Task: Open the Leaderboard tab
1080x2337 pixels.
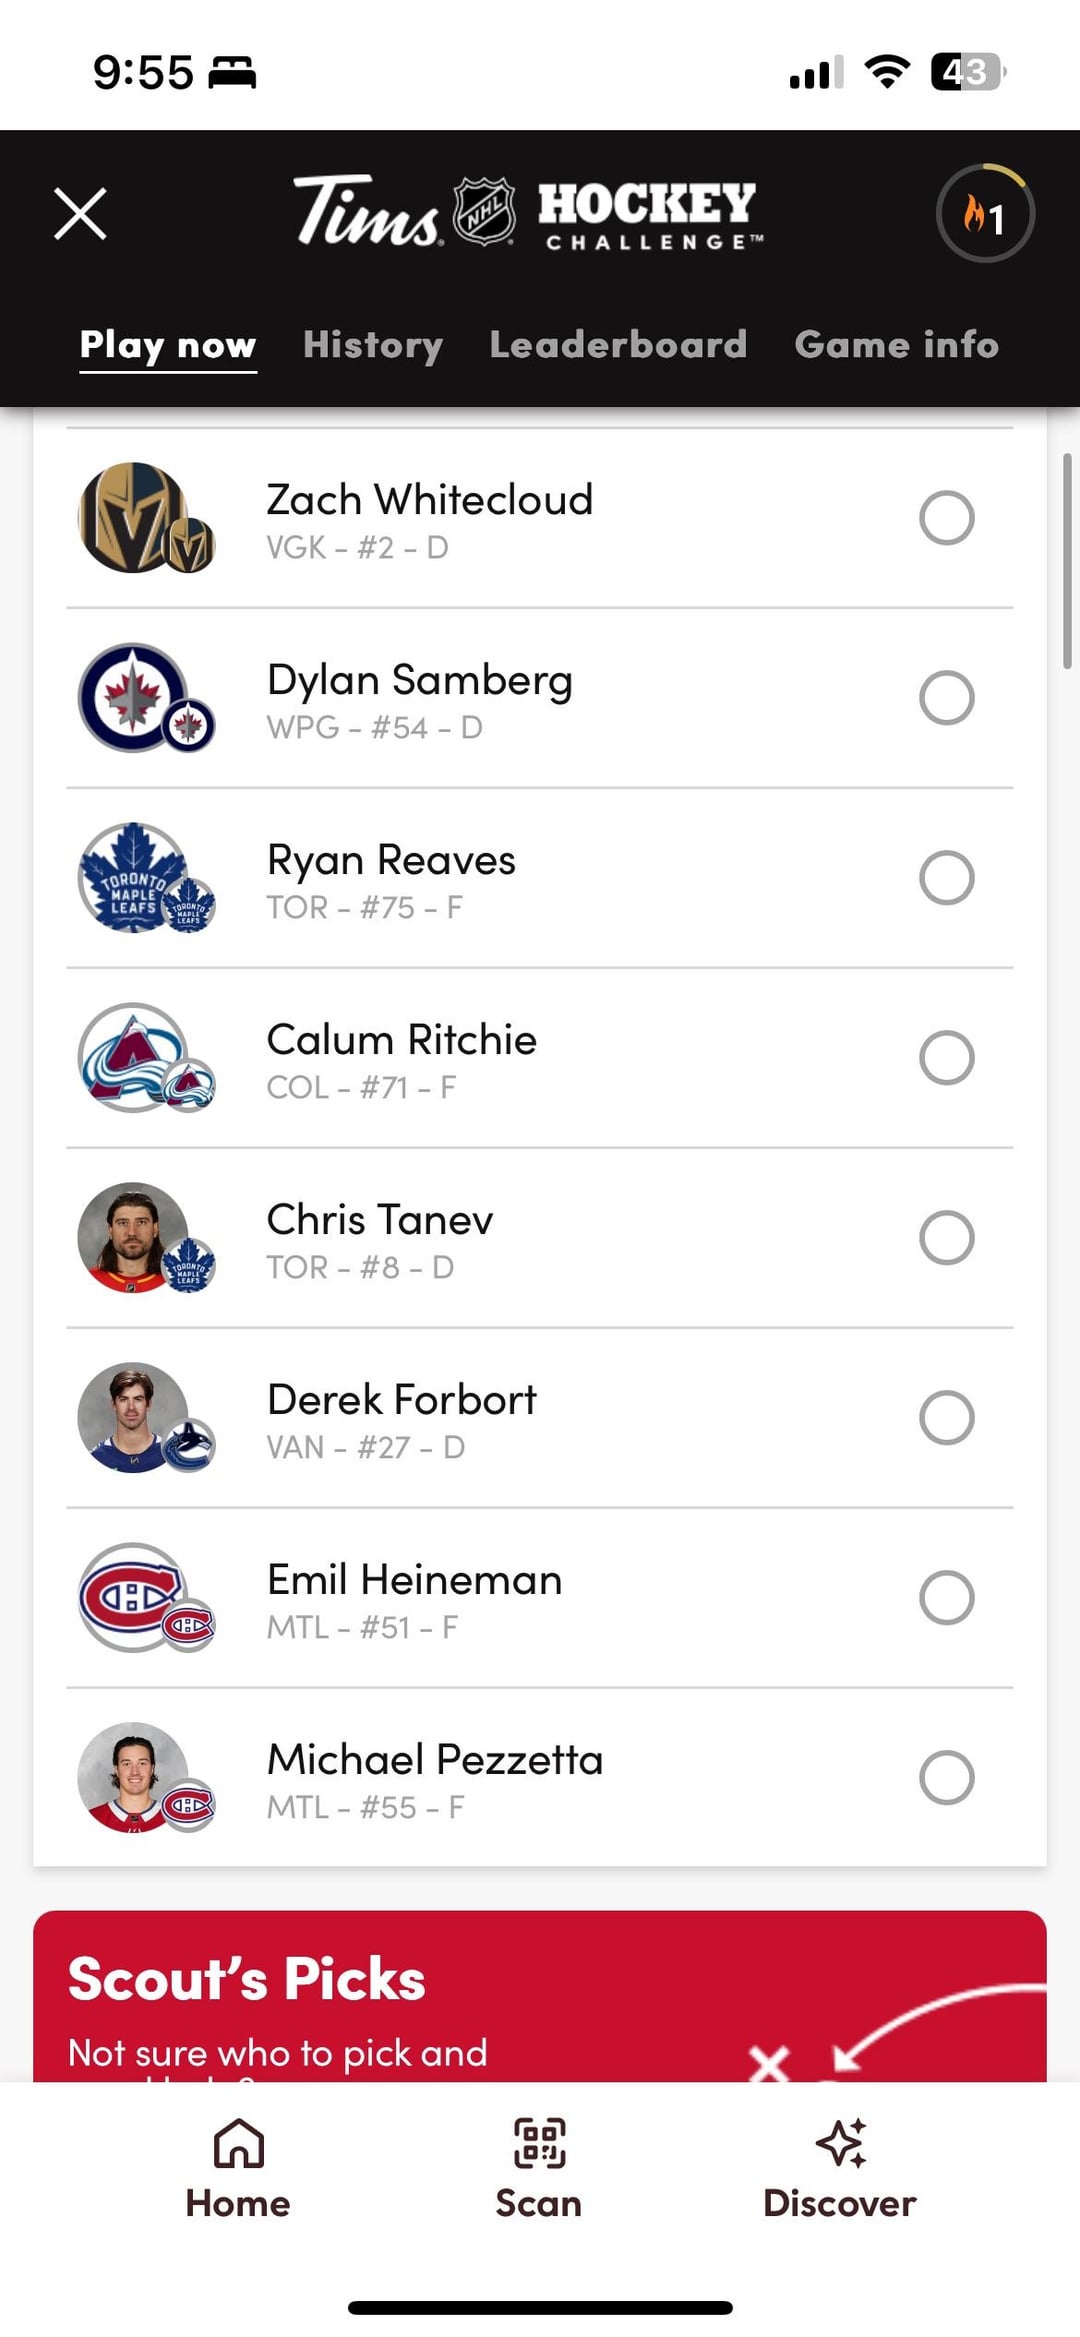Action: pos(618,345)
